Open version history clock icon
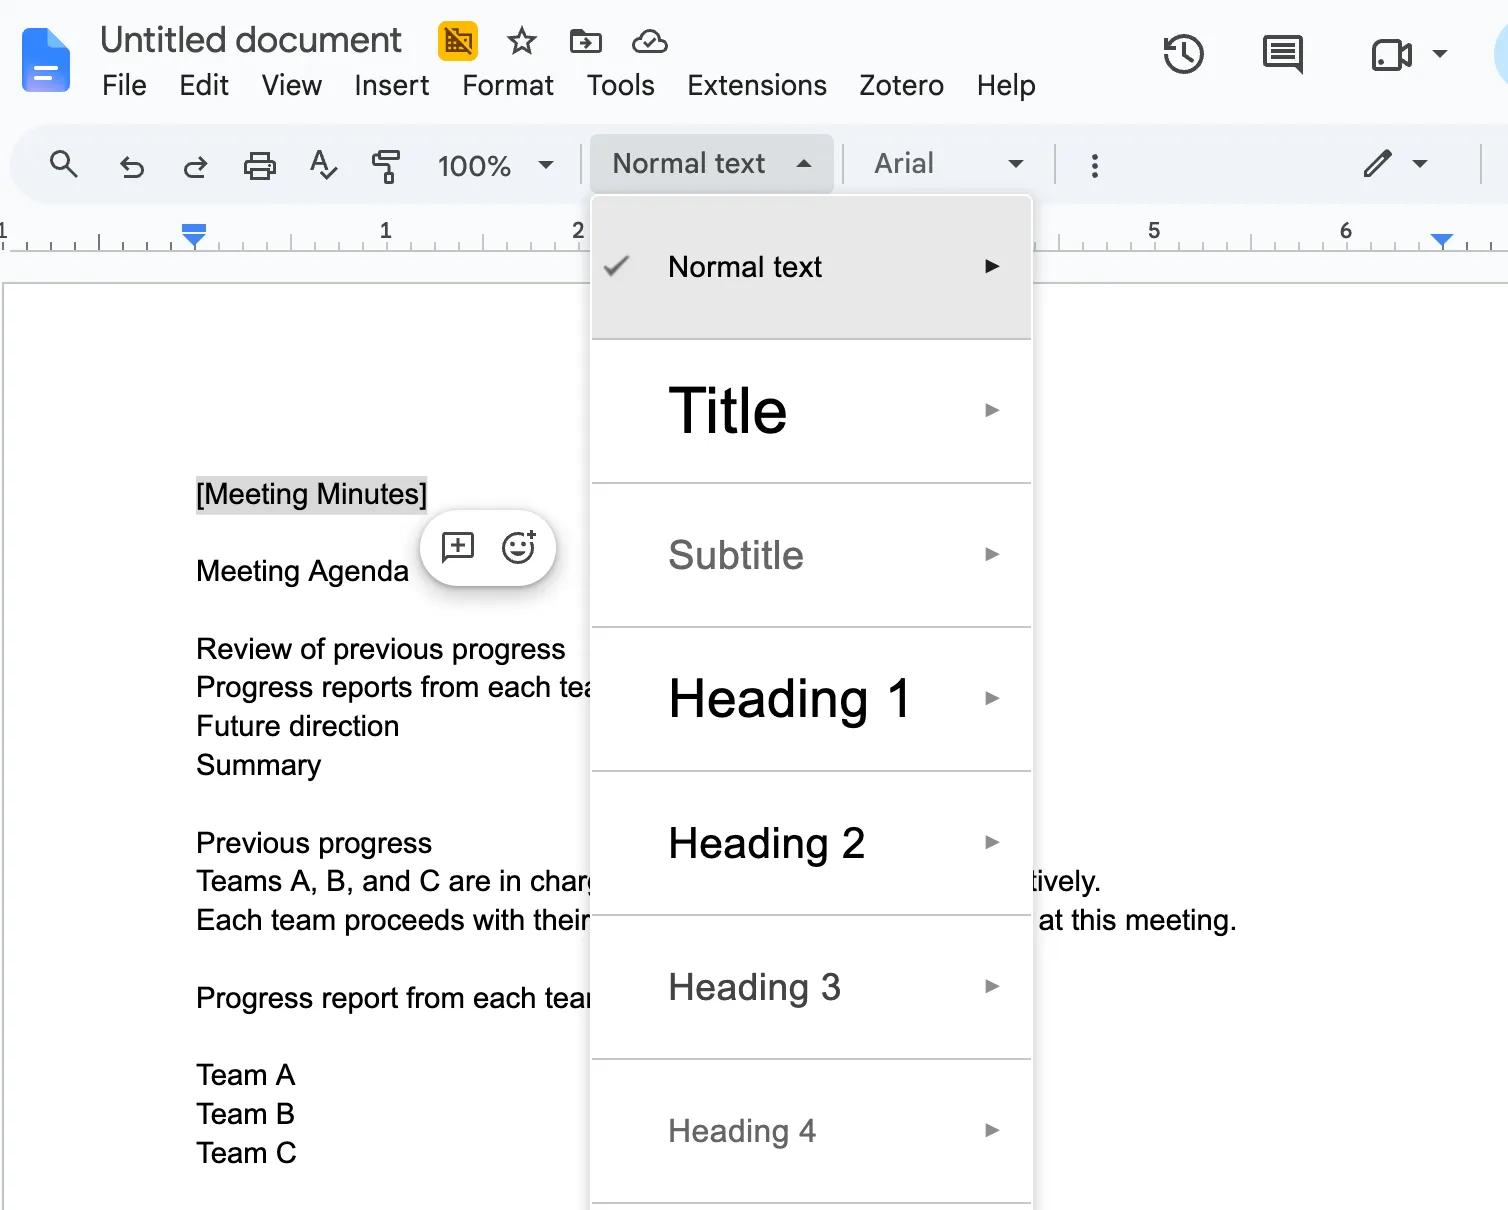This screenshot has width=1508, height=1210. coord(1183,54)
